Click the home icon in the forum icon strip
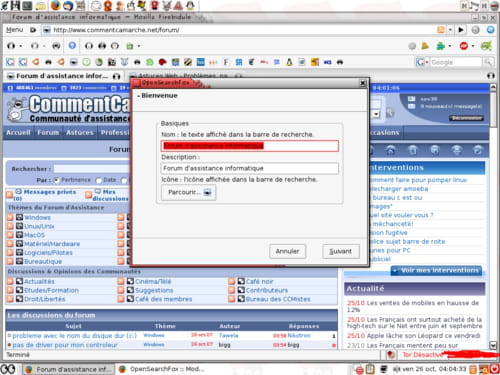 point(390,150)
